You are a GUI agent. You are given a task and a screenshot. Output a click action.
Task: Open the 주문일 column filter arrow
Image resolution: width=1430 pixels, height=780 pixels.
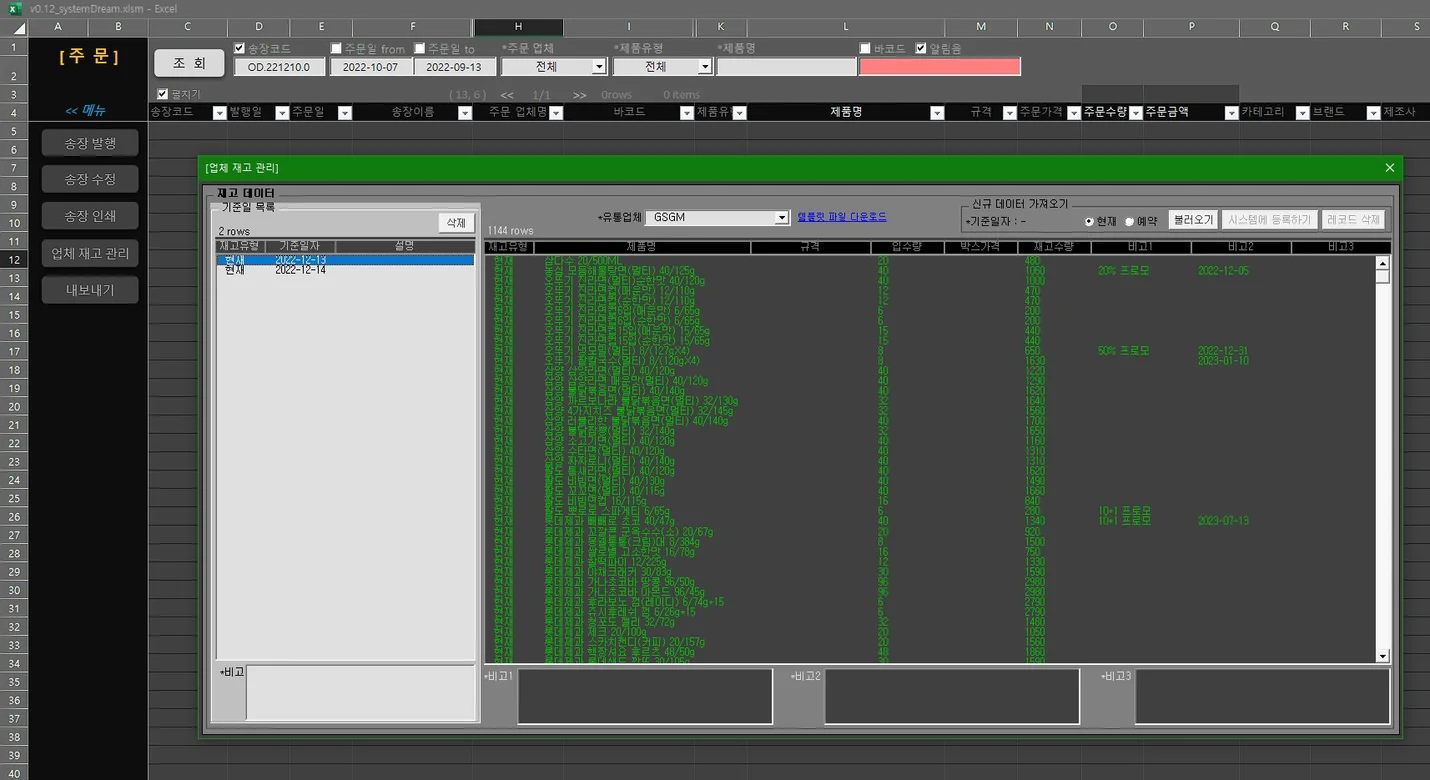tap(345, 113)
